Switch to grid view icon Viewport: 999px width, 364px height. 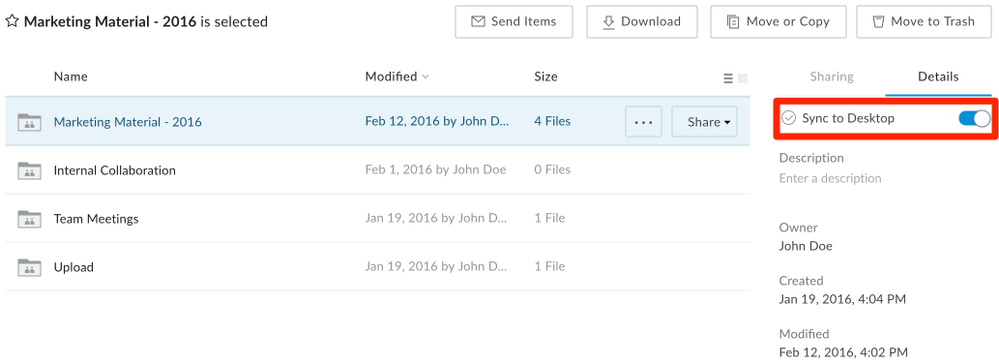click(742, 78)
